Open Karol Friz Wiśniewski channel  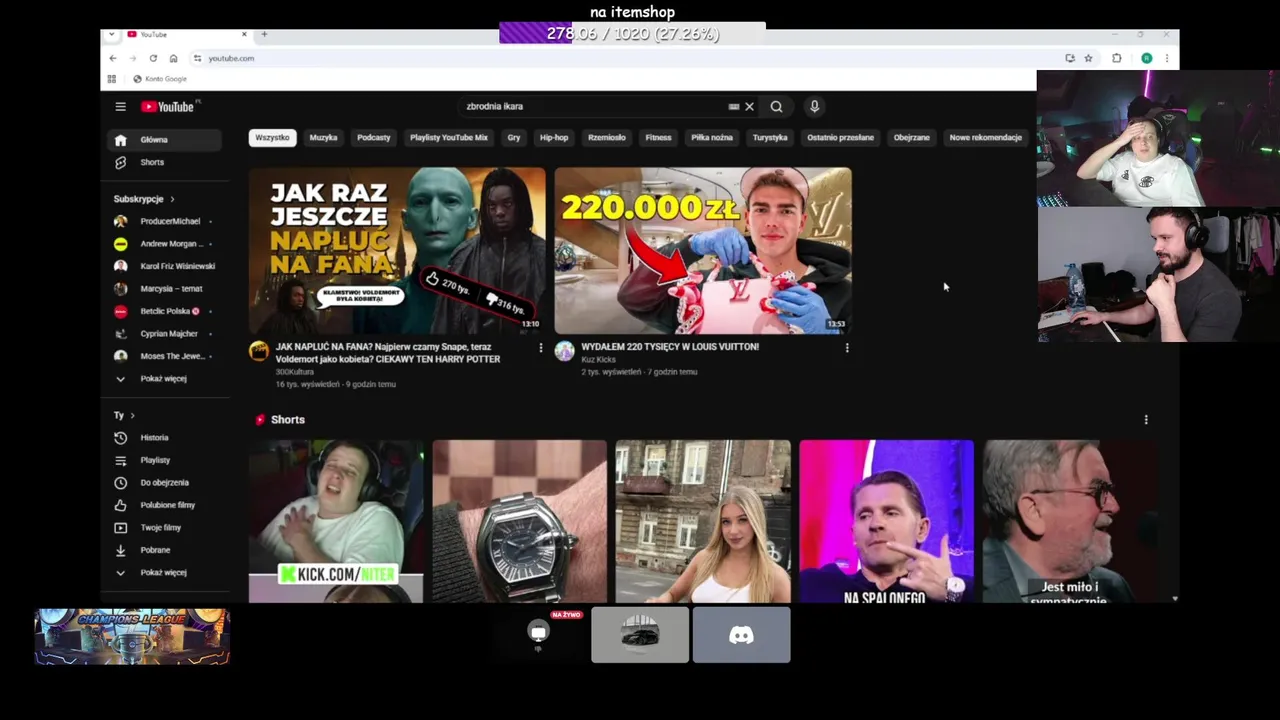[x=164, y=266]
